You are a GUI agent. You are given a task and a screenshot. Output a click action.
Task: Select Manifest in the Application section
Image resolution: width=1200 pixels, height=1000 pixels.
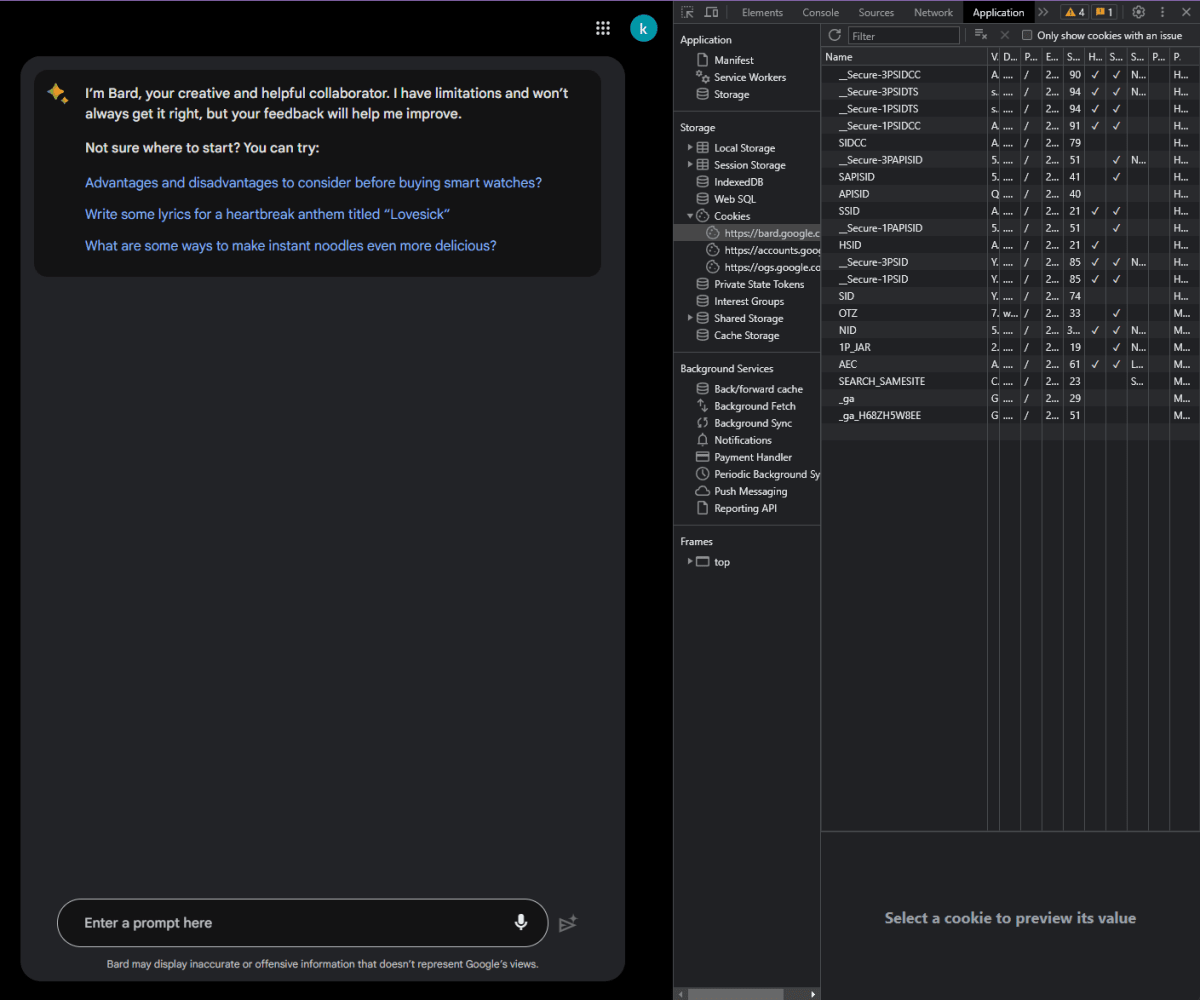click(734, 60)
